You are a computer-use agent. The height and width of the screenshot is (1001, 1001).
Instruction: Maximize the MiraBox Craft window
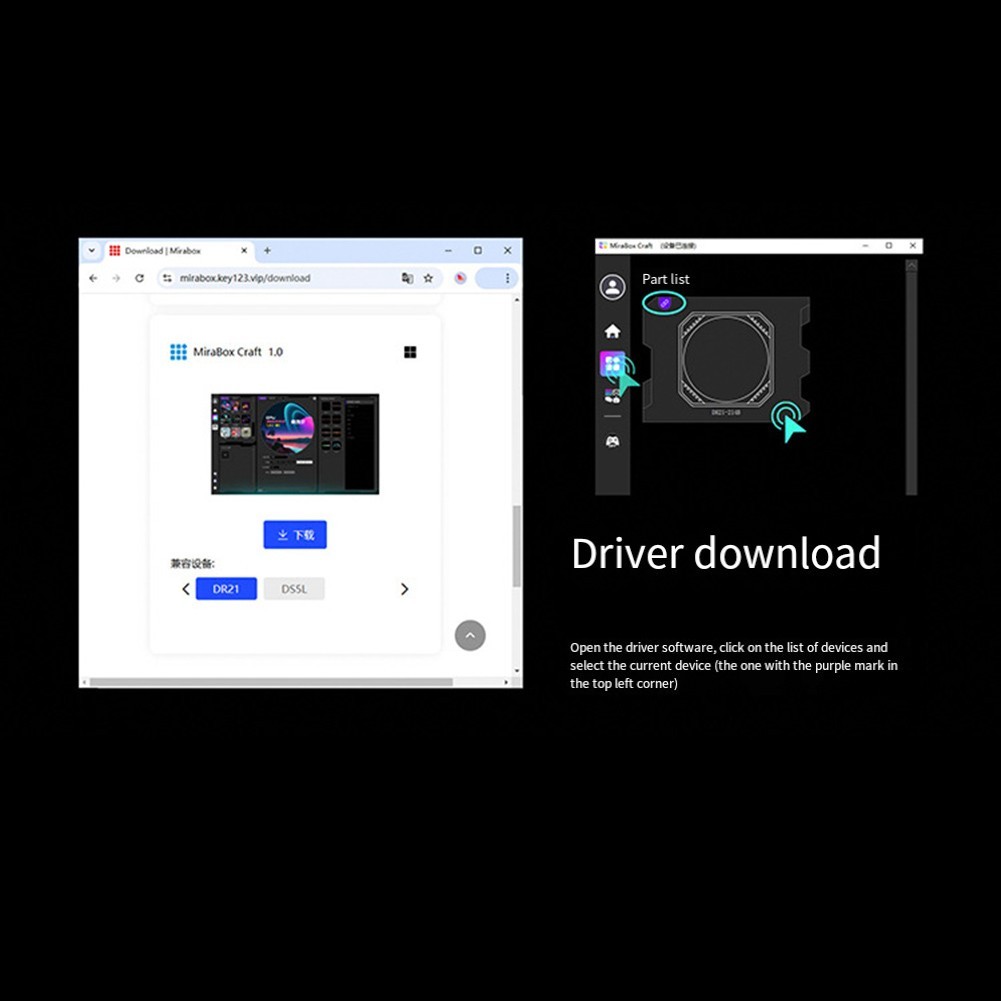click(889, 246)
